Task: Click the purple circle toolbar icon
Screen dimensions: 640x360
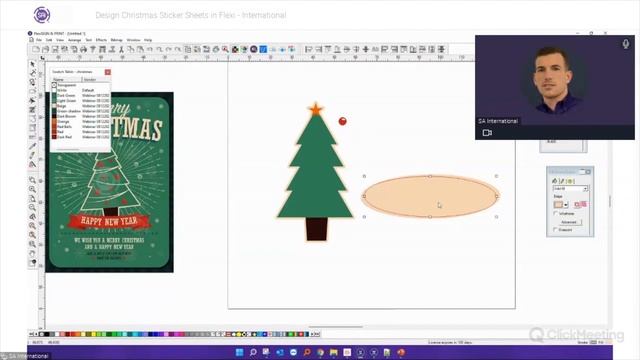Action: click(254, 49)
